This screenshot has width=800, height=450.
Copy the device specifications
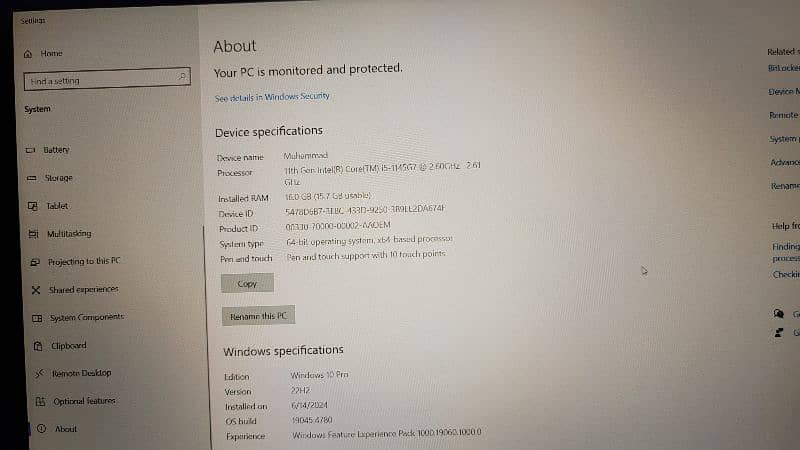tap(247, 284)
